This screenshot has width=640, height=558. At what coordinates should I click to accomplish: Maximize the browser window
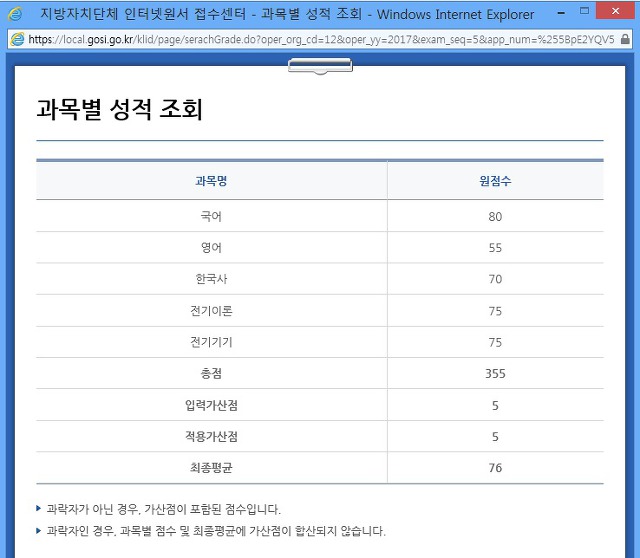[584, 11]
